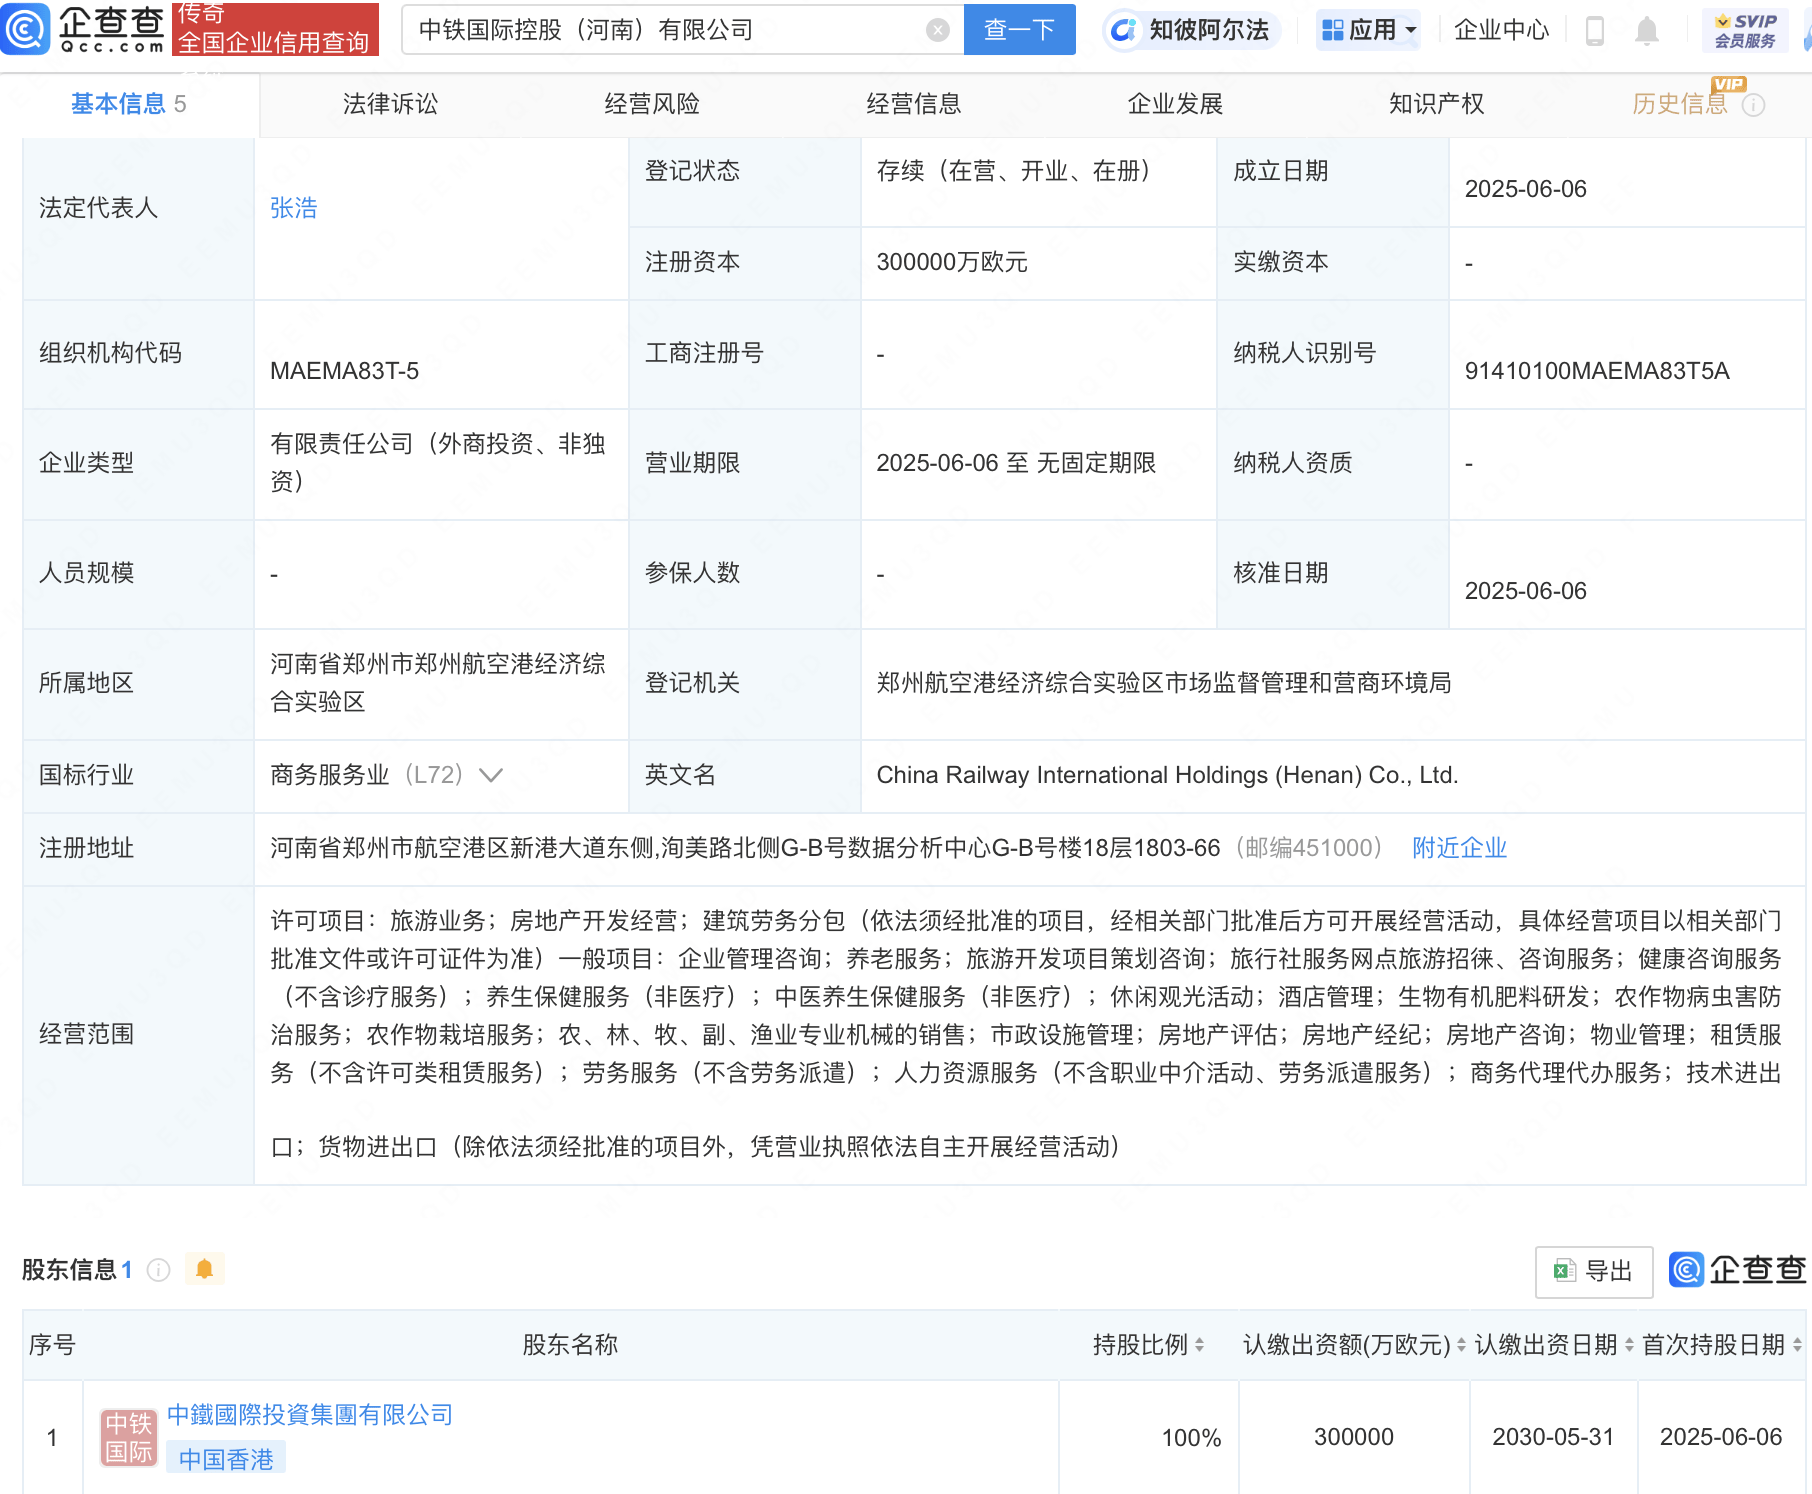Click the 登记状态 value 存续
Viewport: 1812px width, 1494px height.
tap(1018, 171)
